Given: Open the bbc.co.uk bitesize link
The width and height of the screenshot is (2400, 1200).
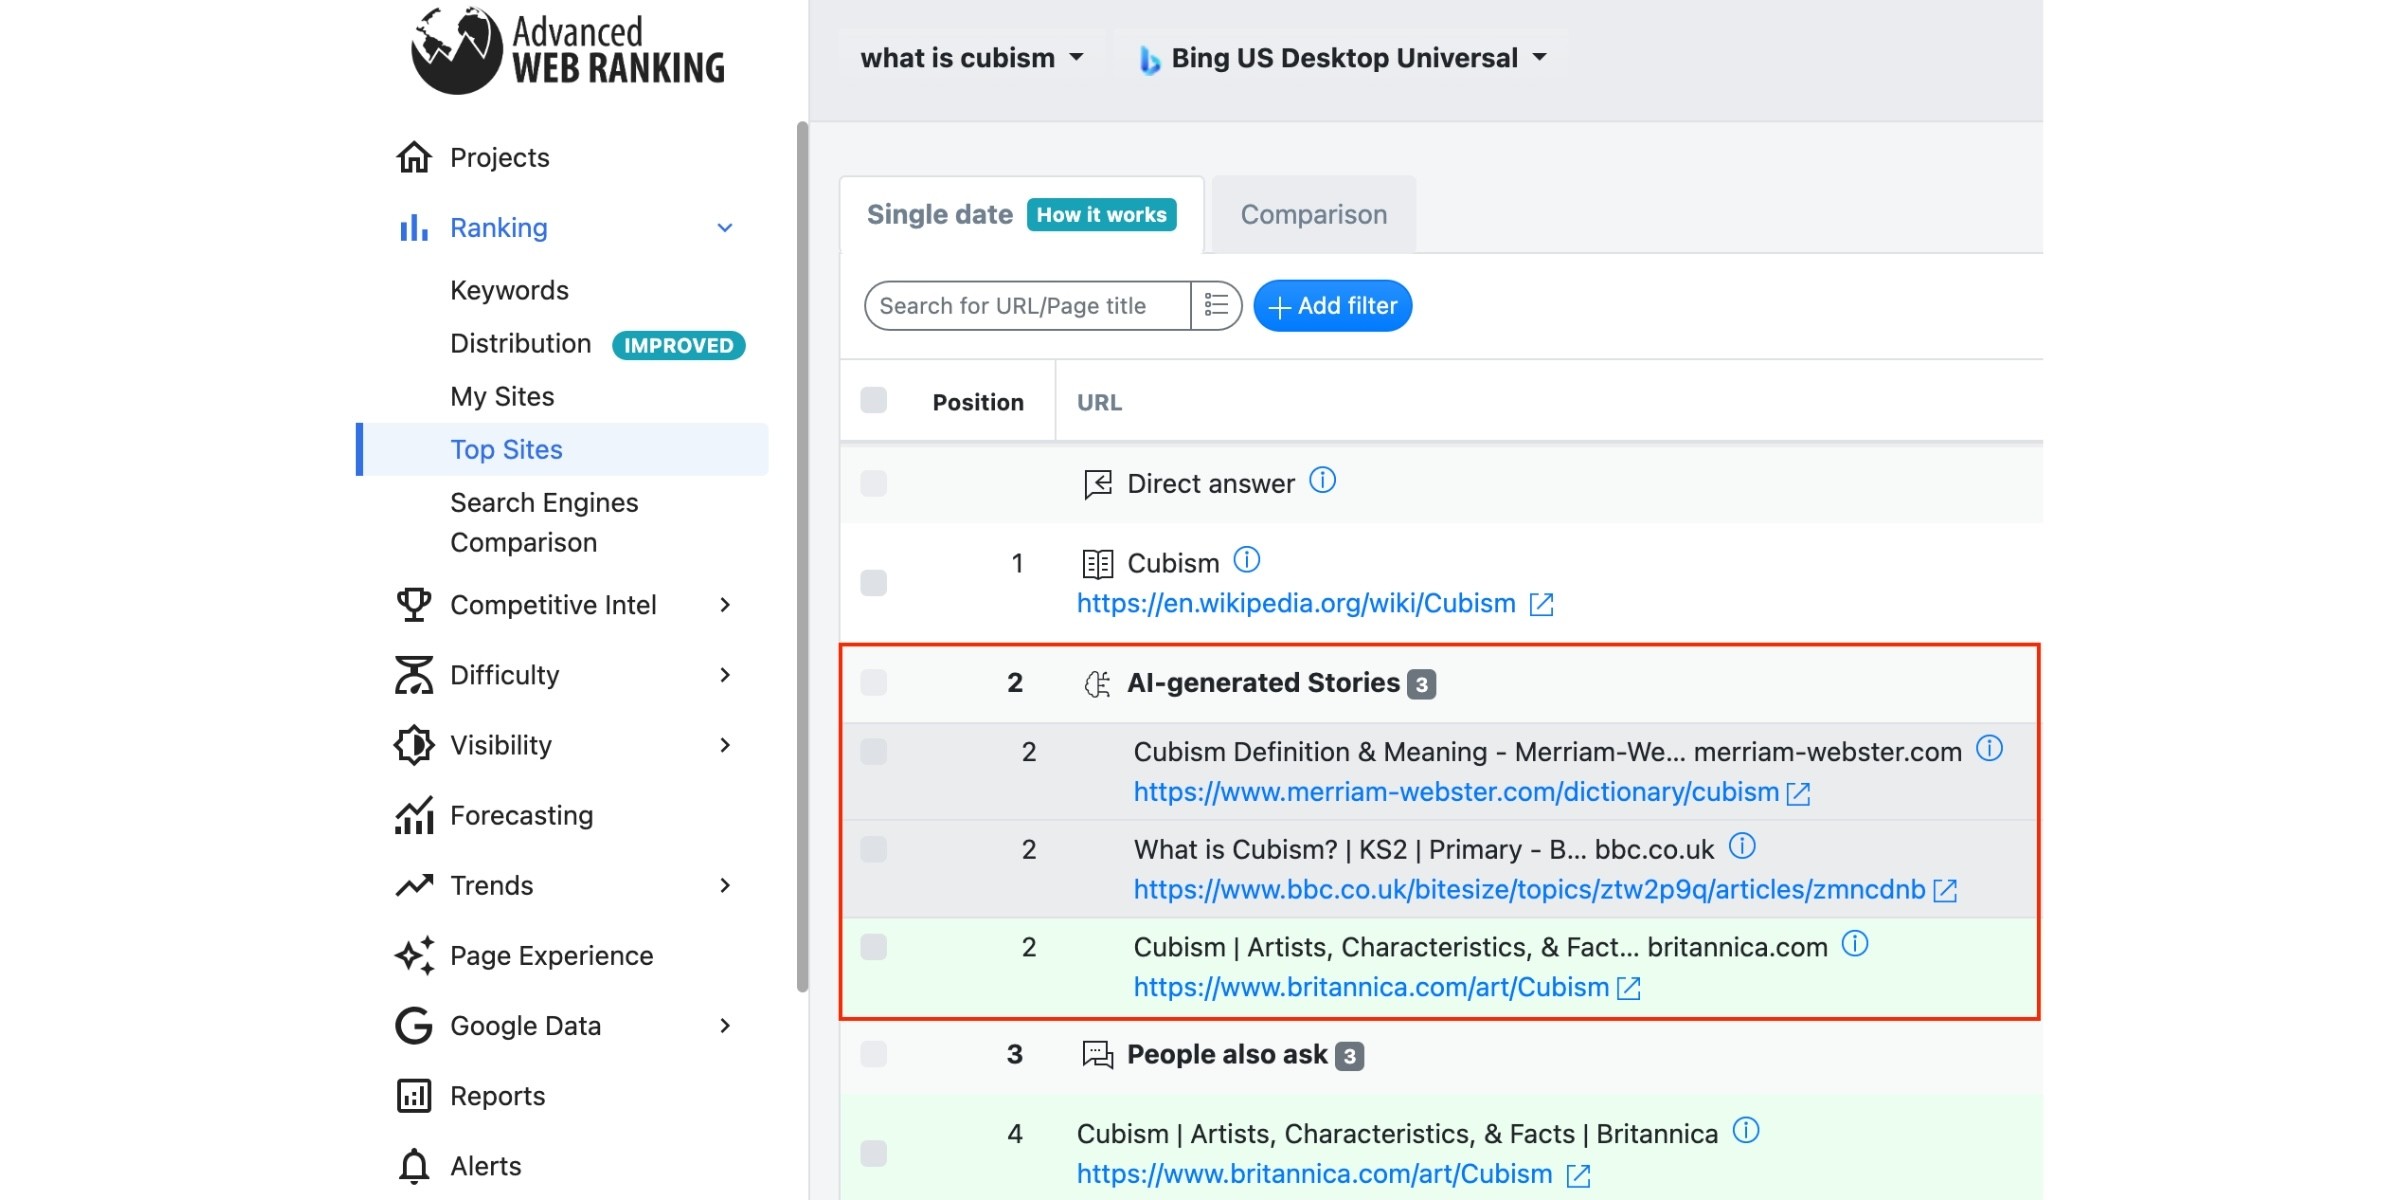Looking at the screenshot, I should point(1529,889).
